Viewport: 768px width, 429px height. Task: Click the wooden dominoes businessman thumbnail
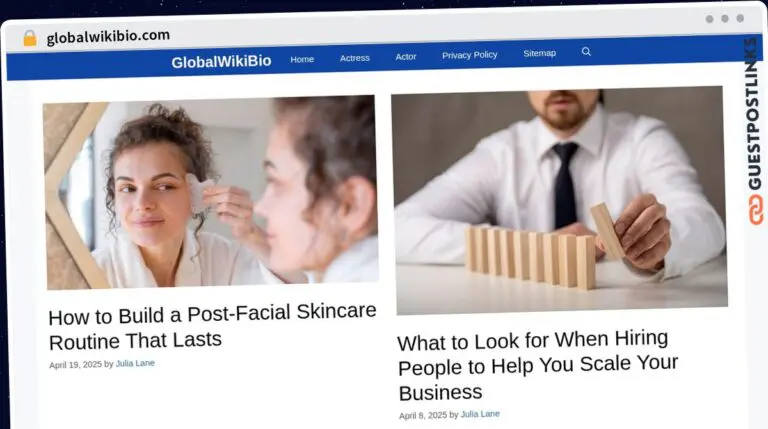click(559, 200)
